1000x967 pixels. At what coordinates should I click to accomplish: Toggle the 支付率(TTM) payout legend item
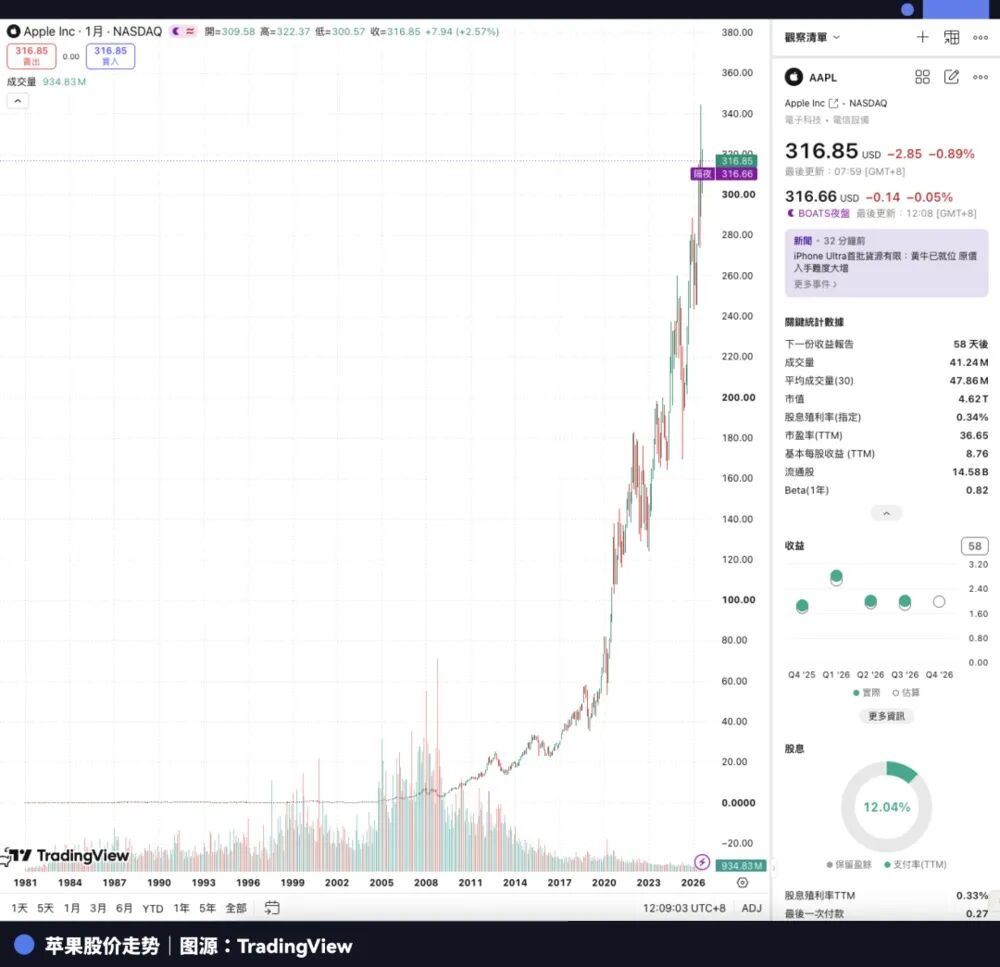(915, 864)
